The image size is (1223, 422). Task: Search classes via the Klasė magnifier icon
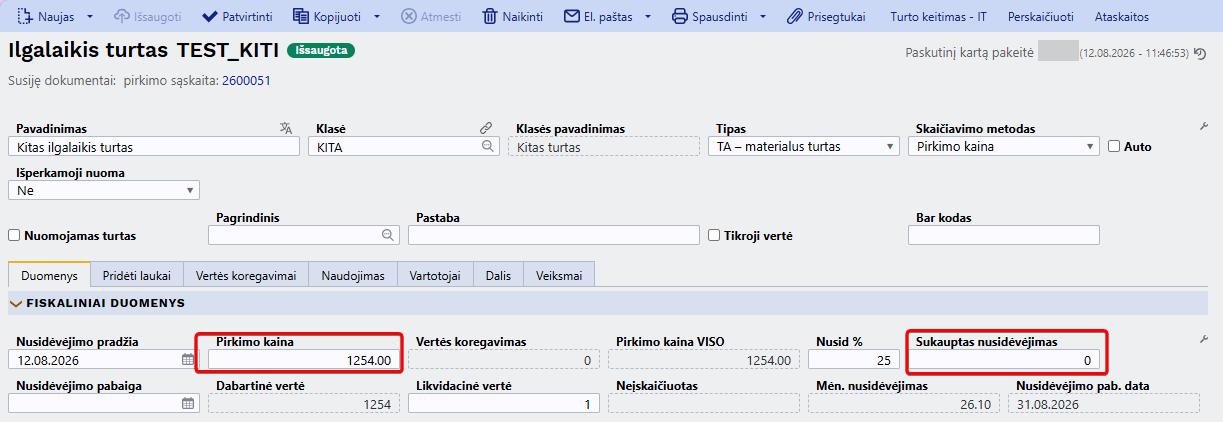[488, 147]
